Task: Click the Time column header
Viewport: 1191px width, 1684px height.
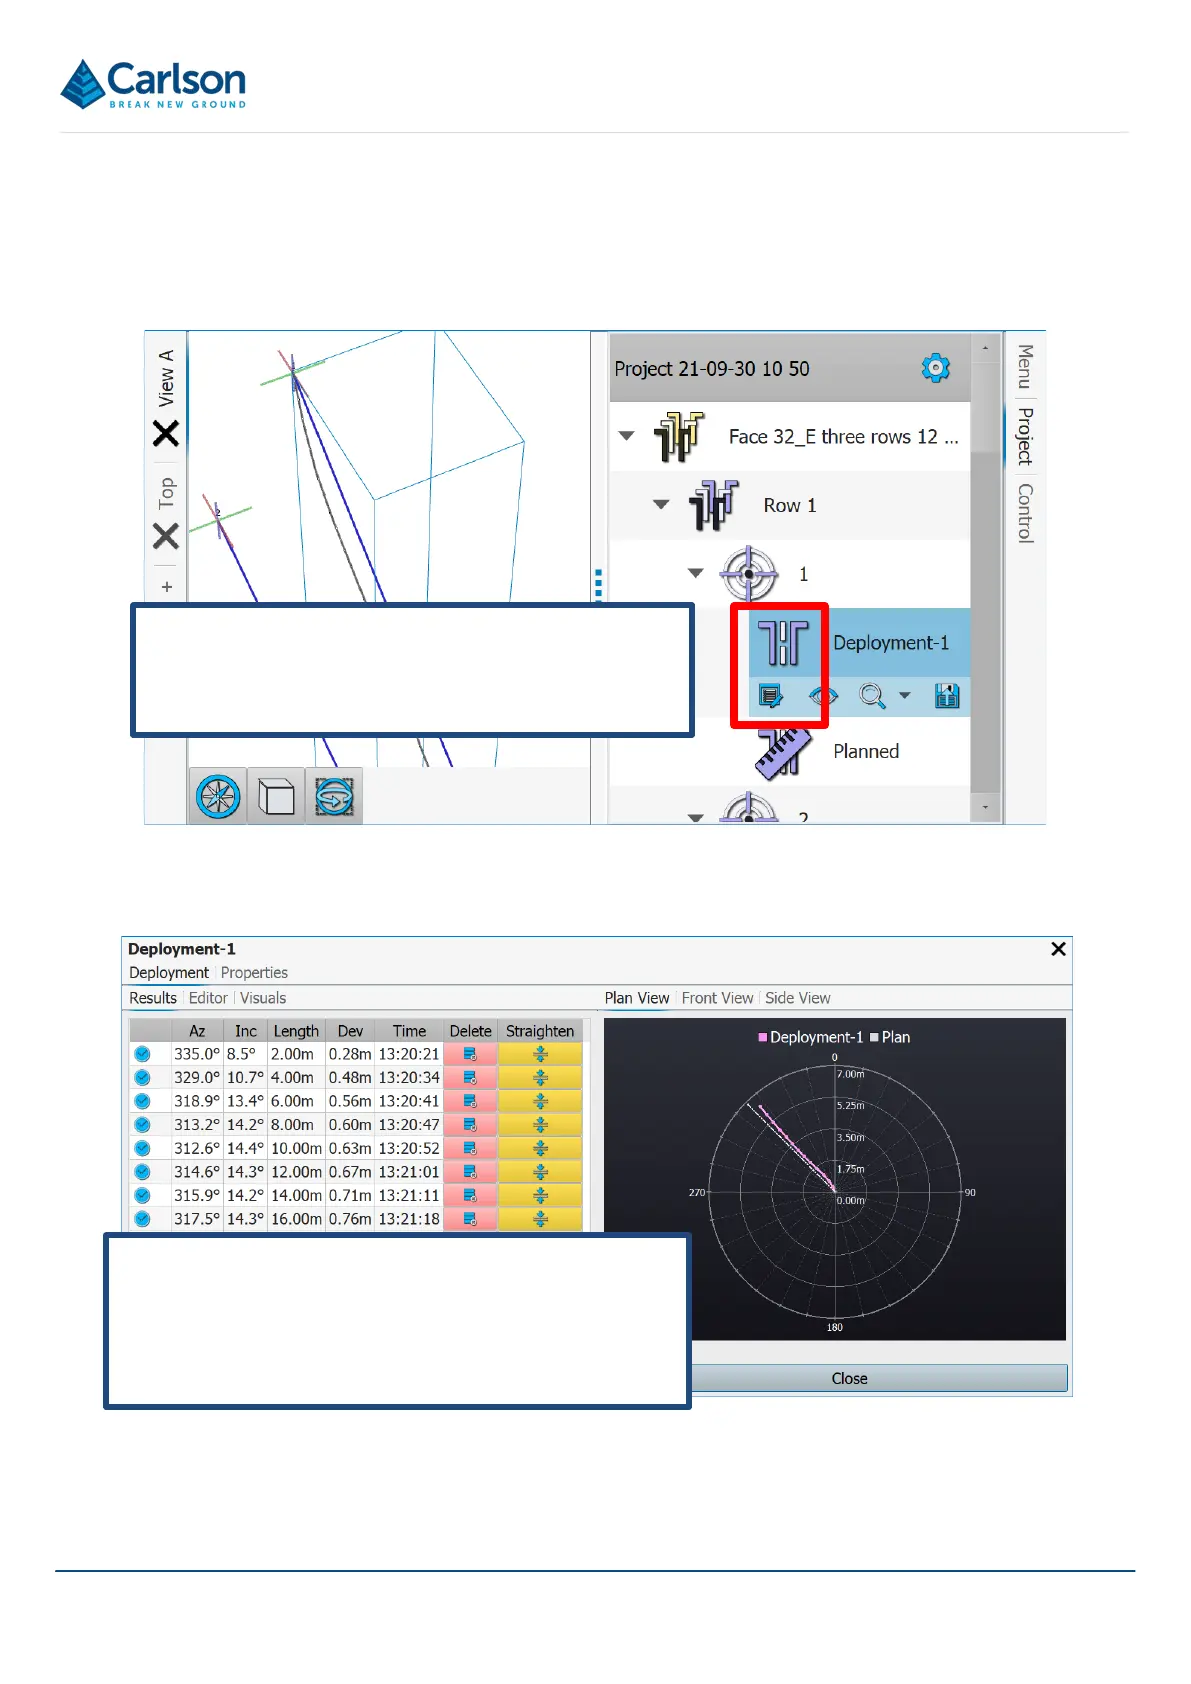Action: tap(409, 1031)
